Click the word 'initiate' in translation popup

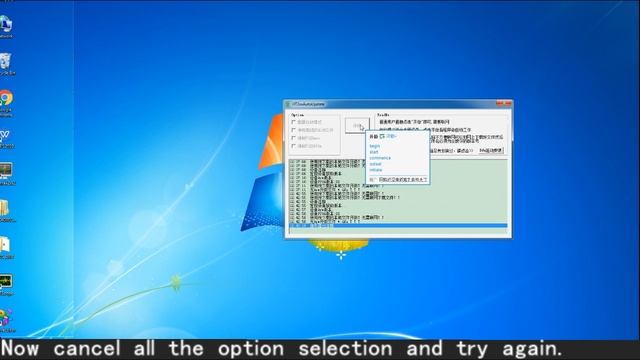point(376,170)
